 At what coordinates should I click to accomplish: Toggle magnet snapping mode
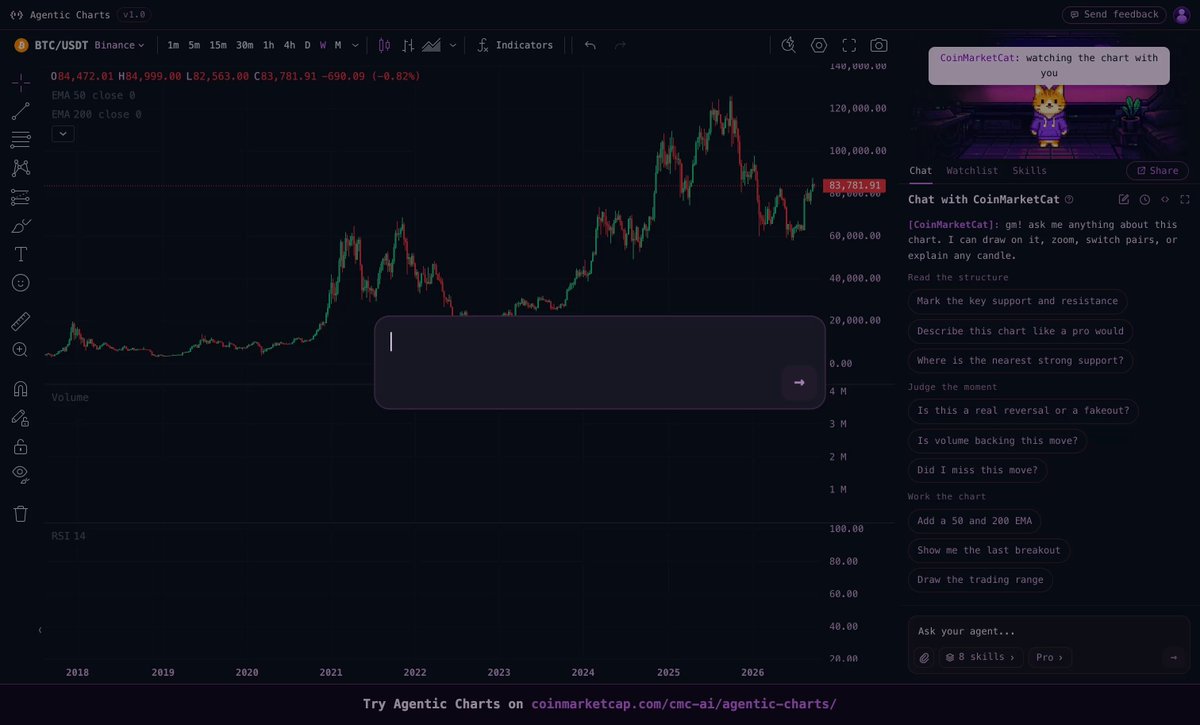[20, 388]
